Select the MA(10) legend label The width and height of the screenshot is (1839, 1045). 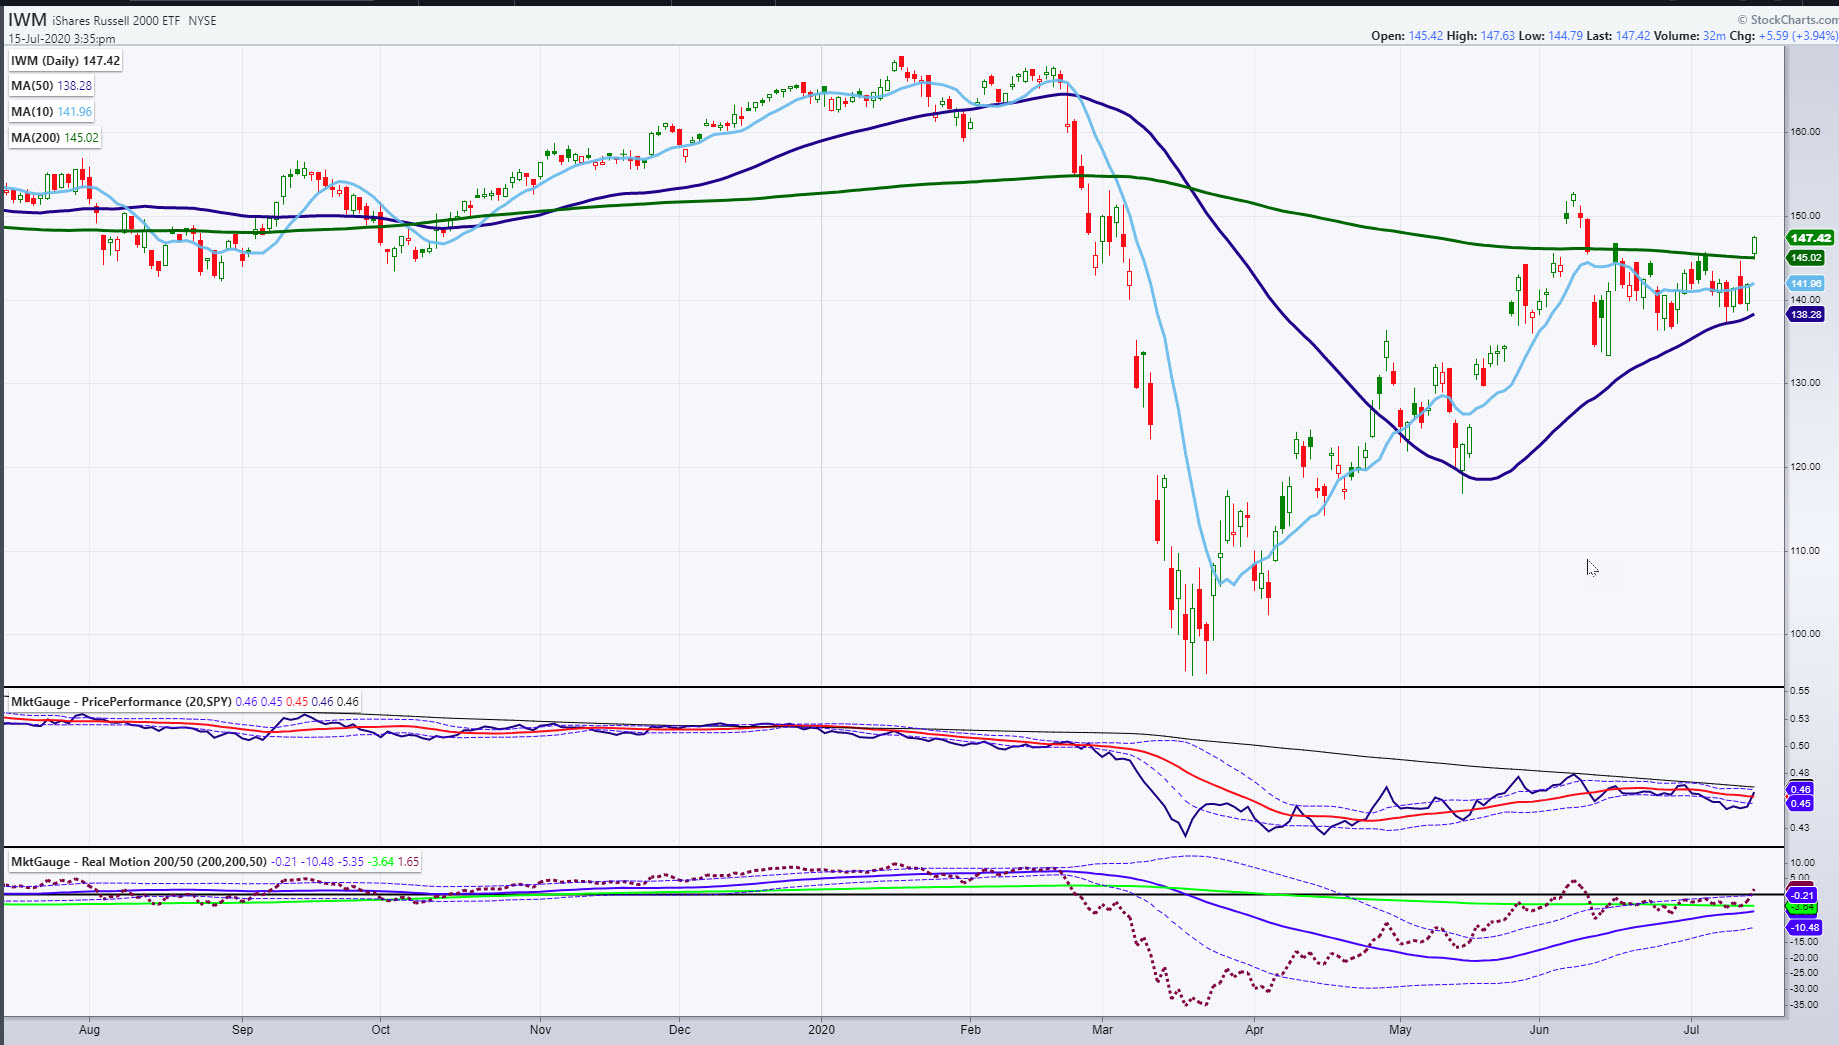pyautogui.click(x=51, y=112)
